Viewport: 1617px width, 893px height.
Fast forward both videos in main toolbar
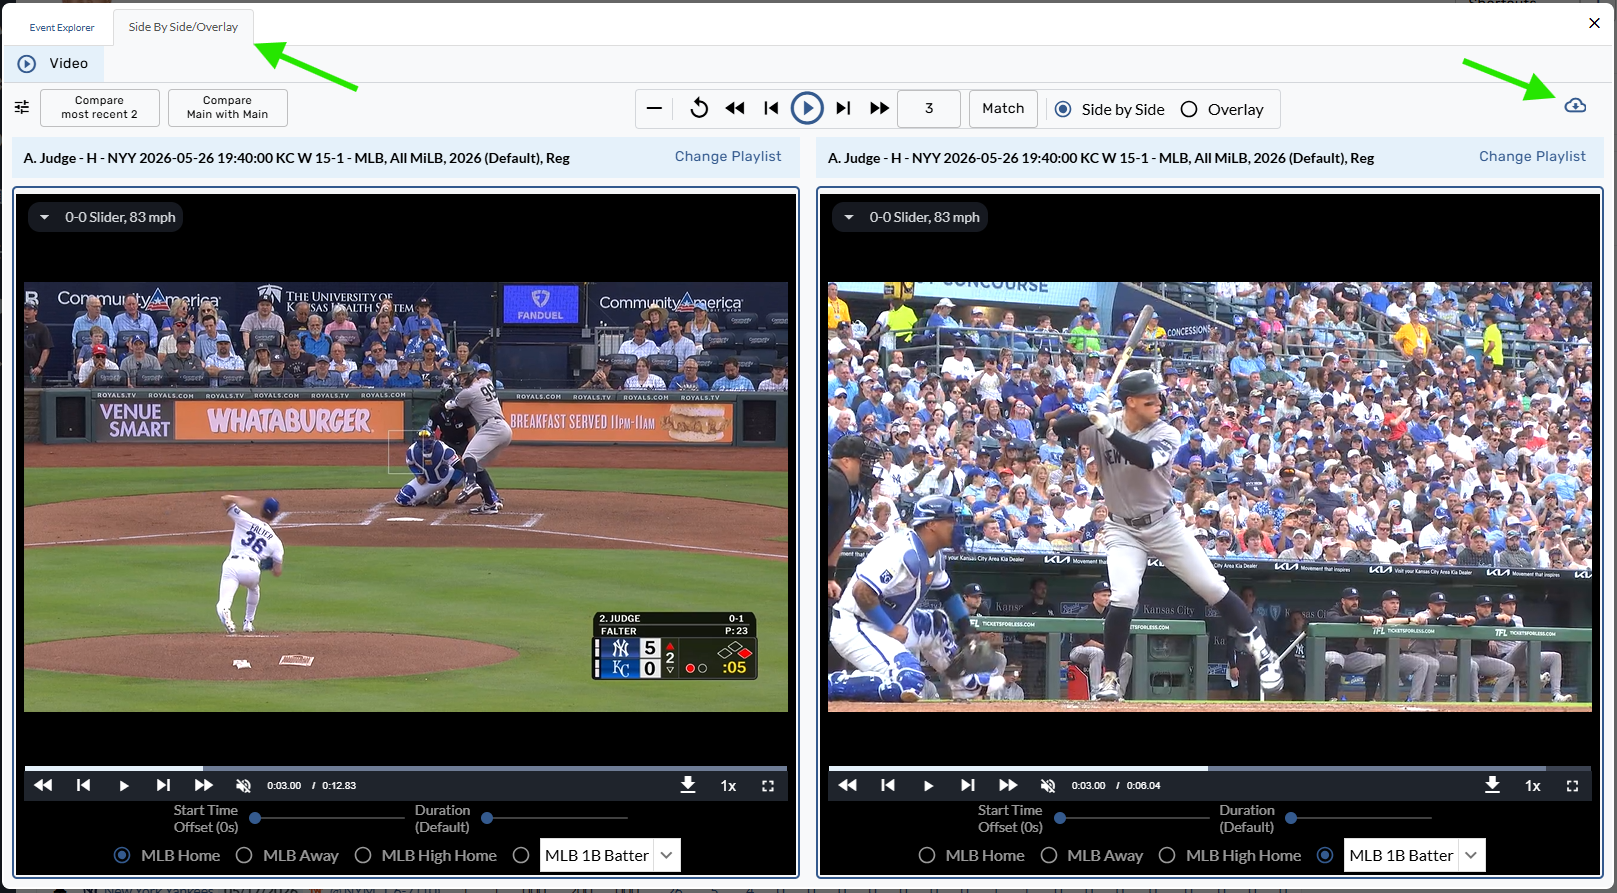(879, 108)
